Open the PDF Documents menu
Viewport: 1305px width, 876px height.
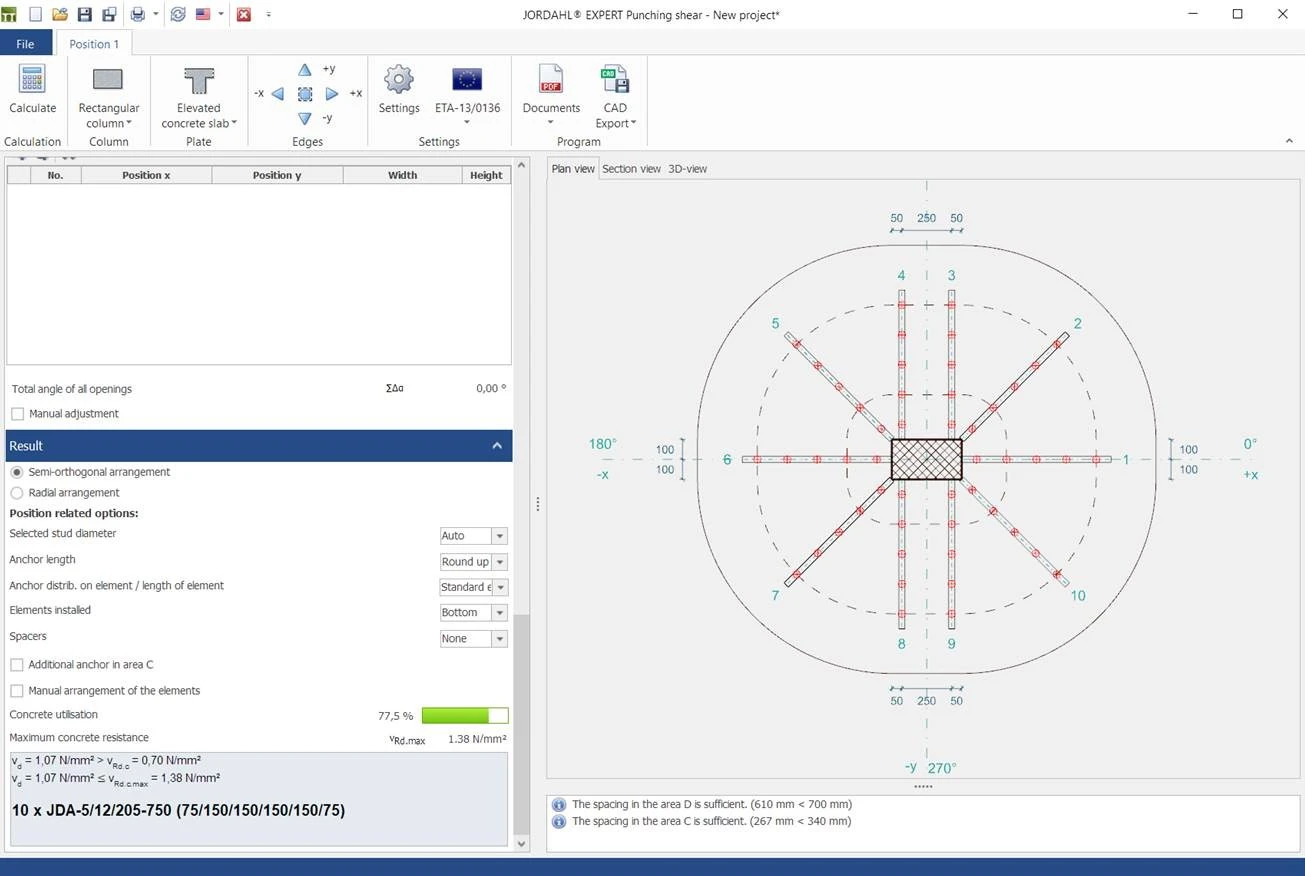[x=551, y=97]
